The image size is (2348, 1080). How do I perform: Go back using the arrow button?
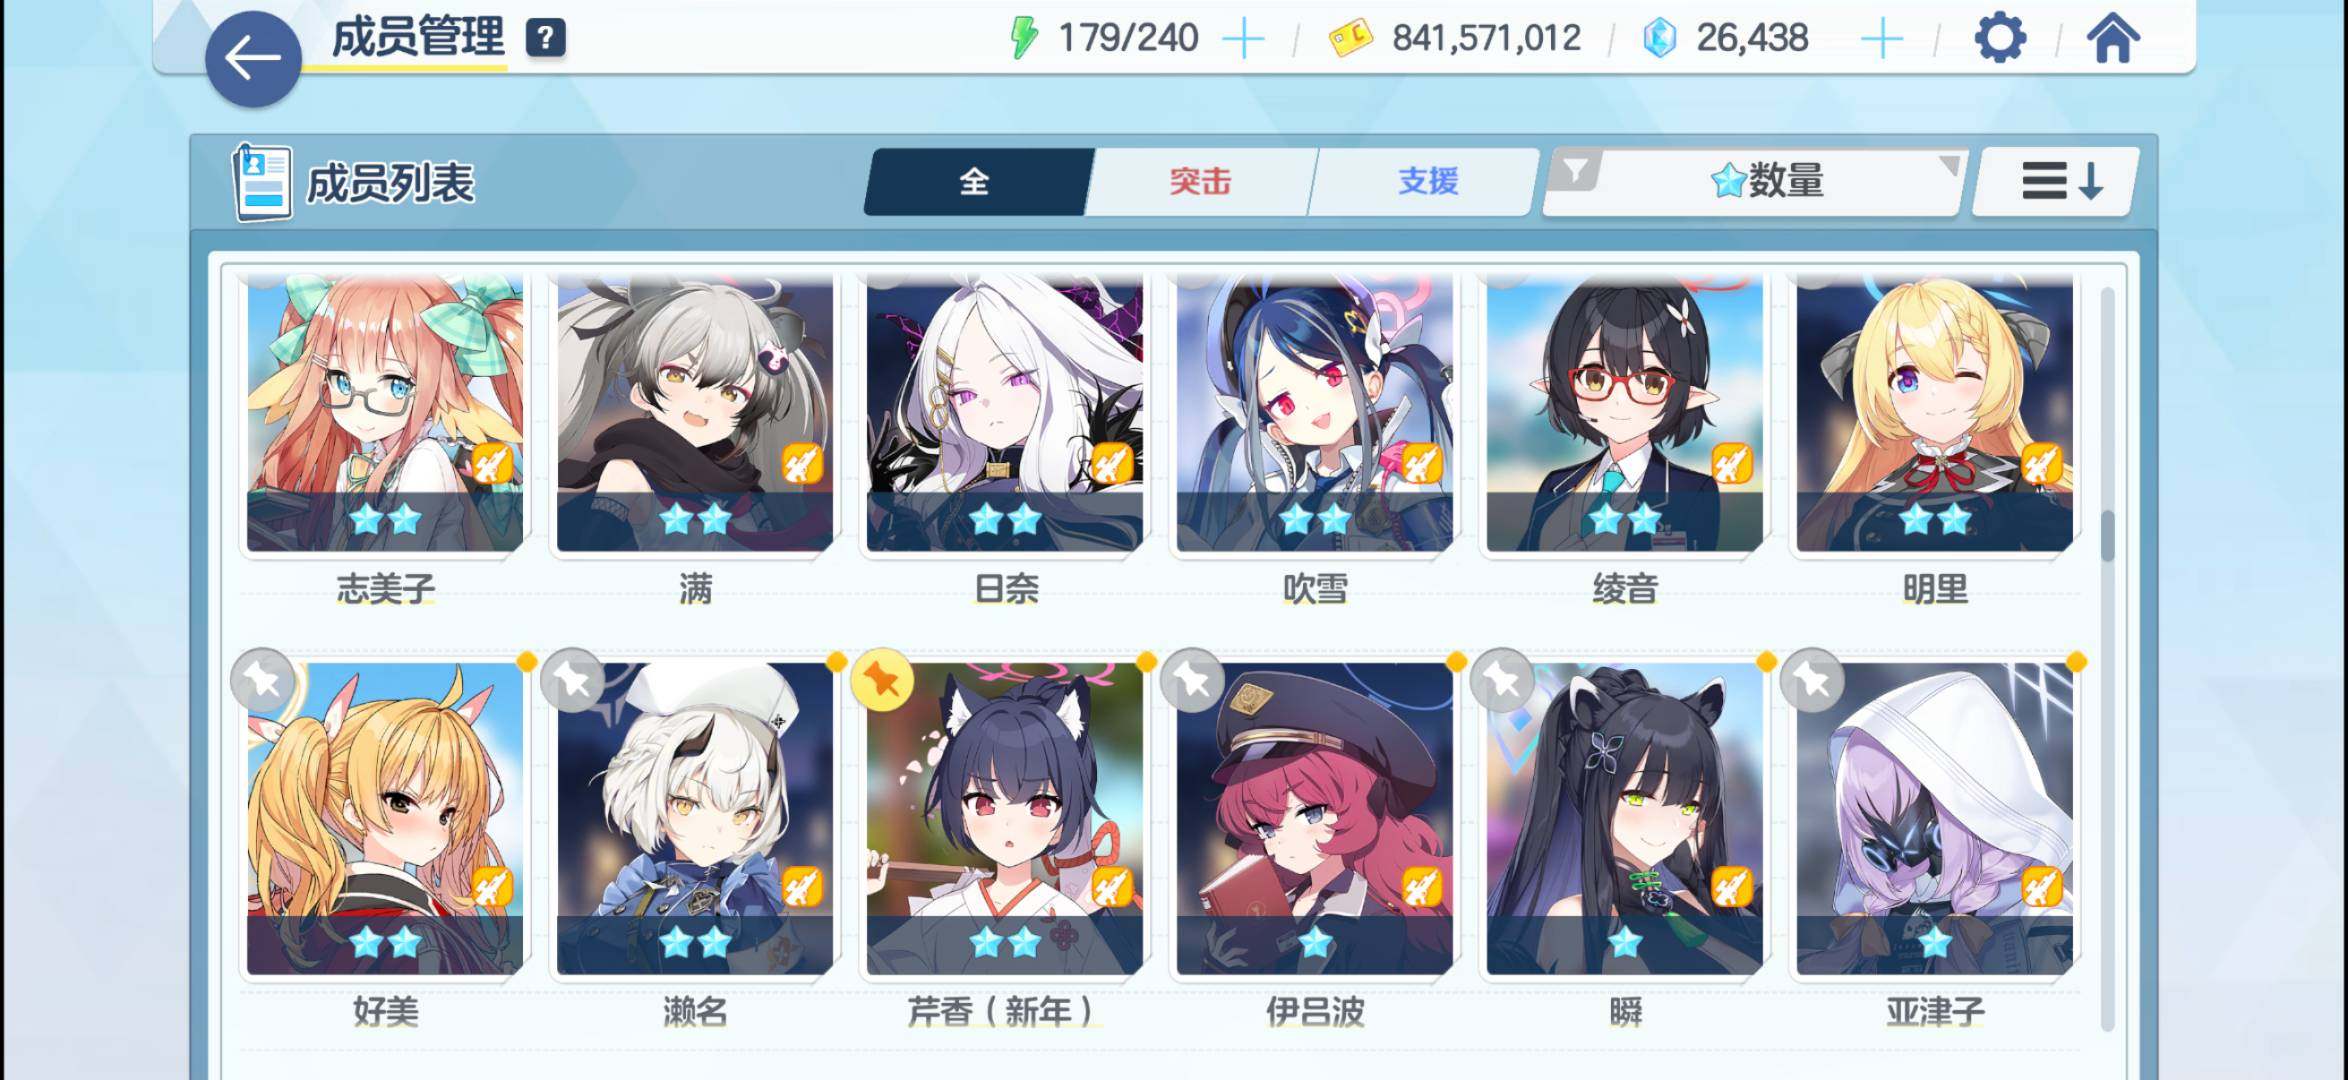point(253,59)
